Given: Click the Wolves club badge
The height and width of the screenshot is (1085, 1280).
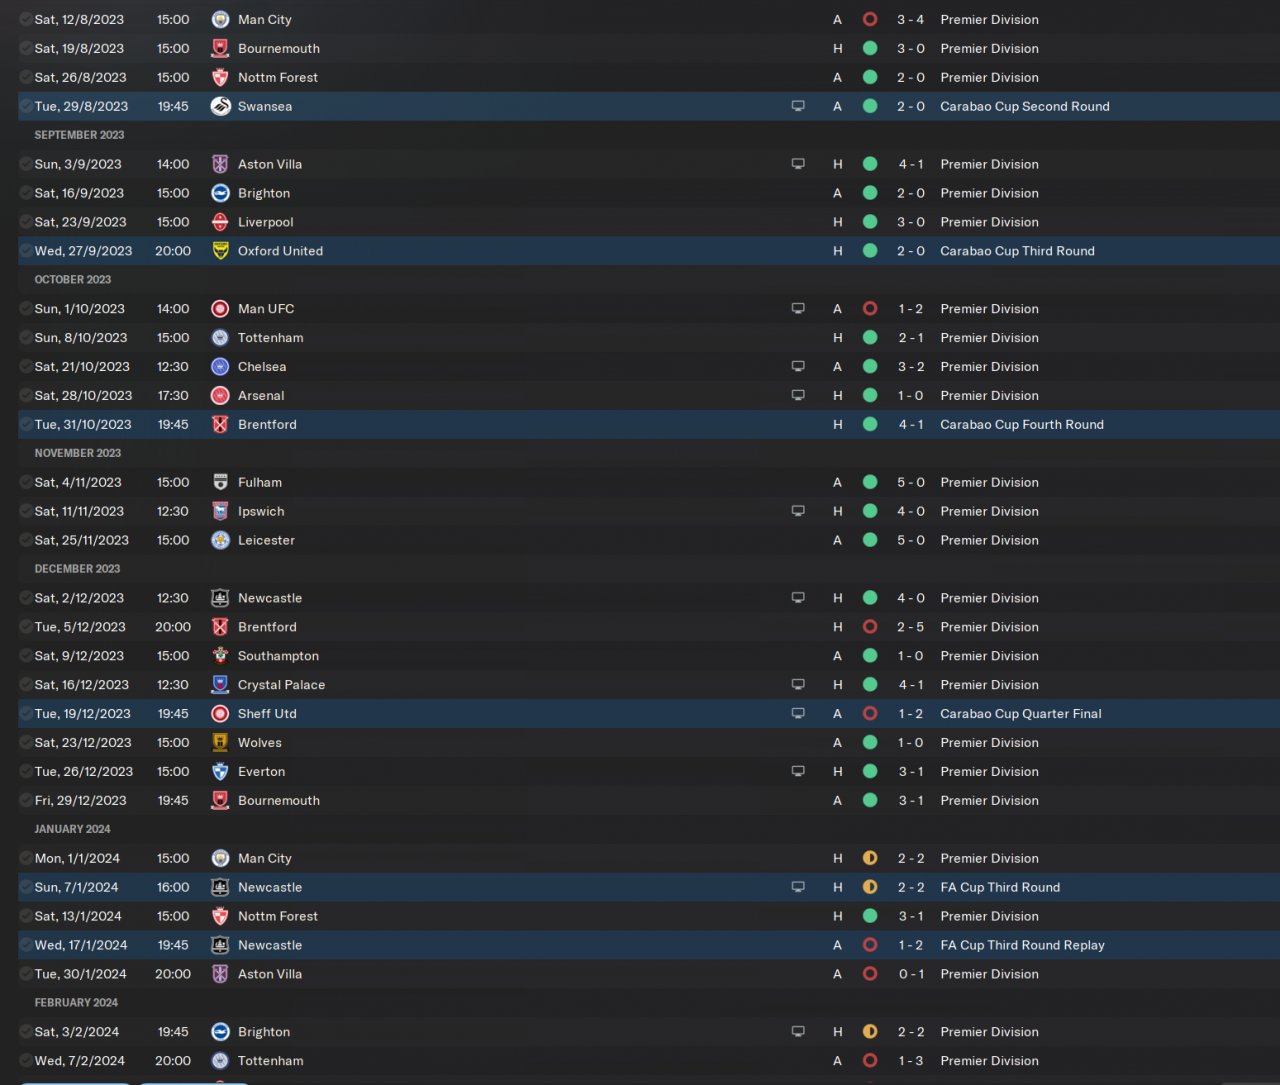Looking at the screenshot, I should [221, 743].
